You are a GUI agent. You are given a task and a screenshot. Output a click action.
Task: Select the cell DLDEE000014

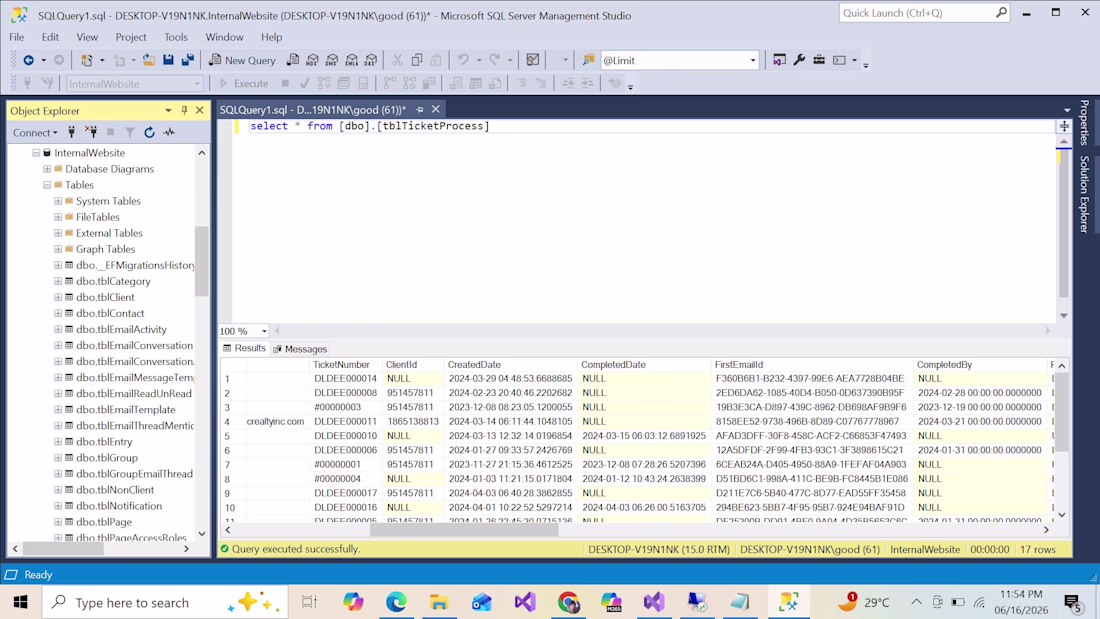pos(346,378)
